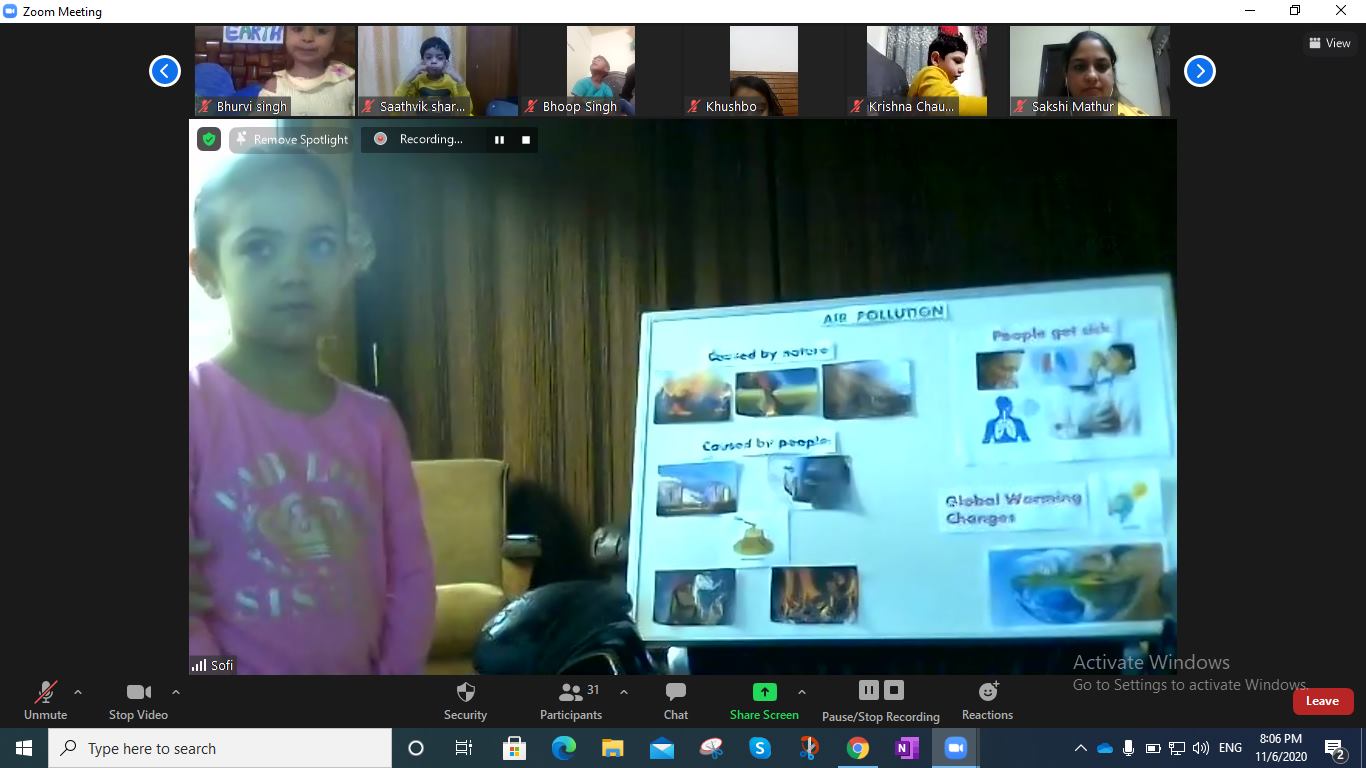Viewport: 1366px width, 768px height.
Task: Stop recording in the bottom toolbar
Action: 894,690
